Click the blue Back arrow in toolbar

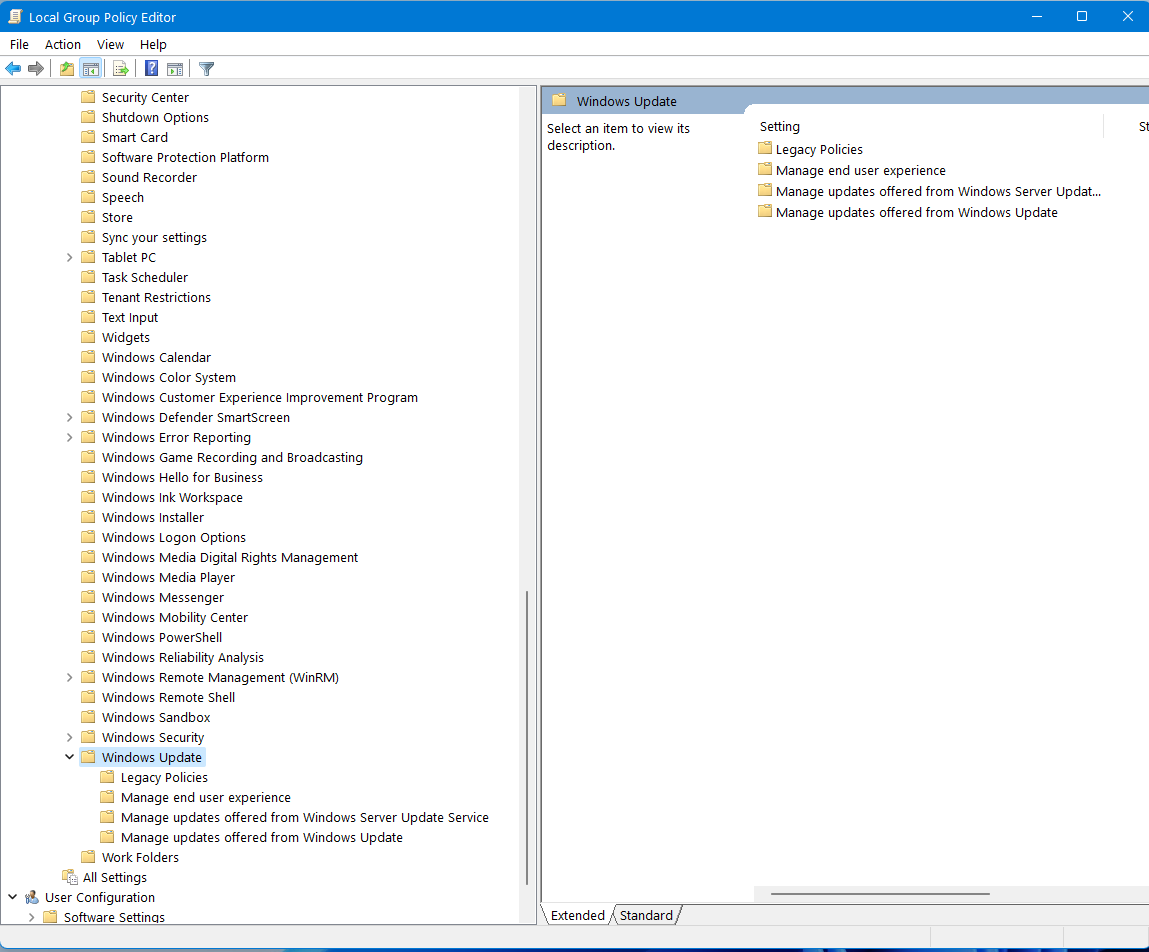point(13,69)
